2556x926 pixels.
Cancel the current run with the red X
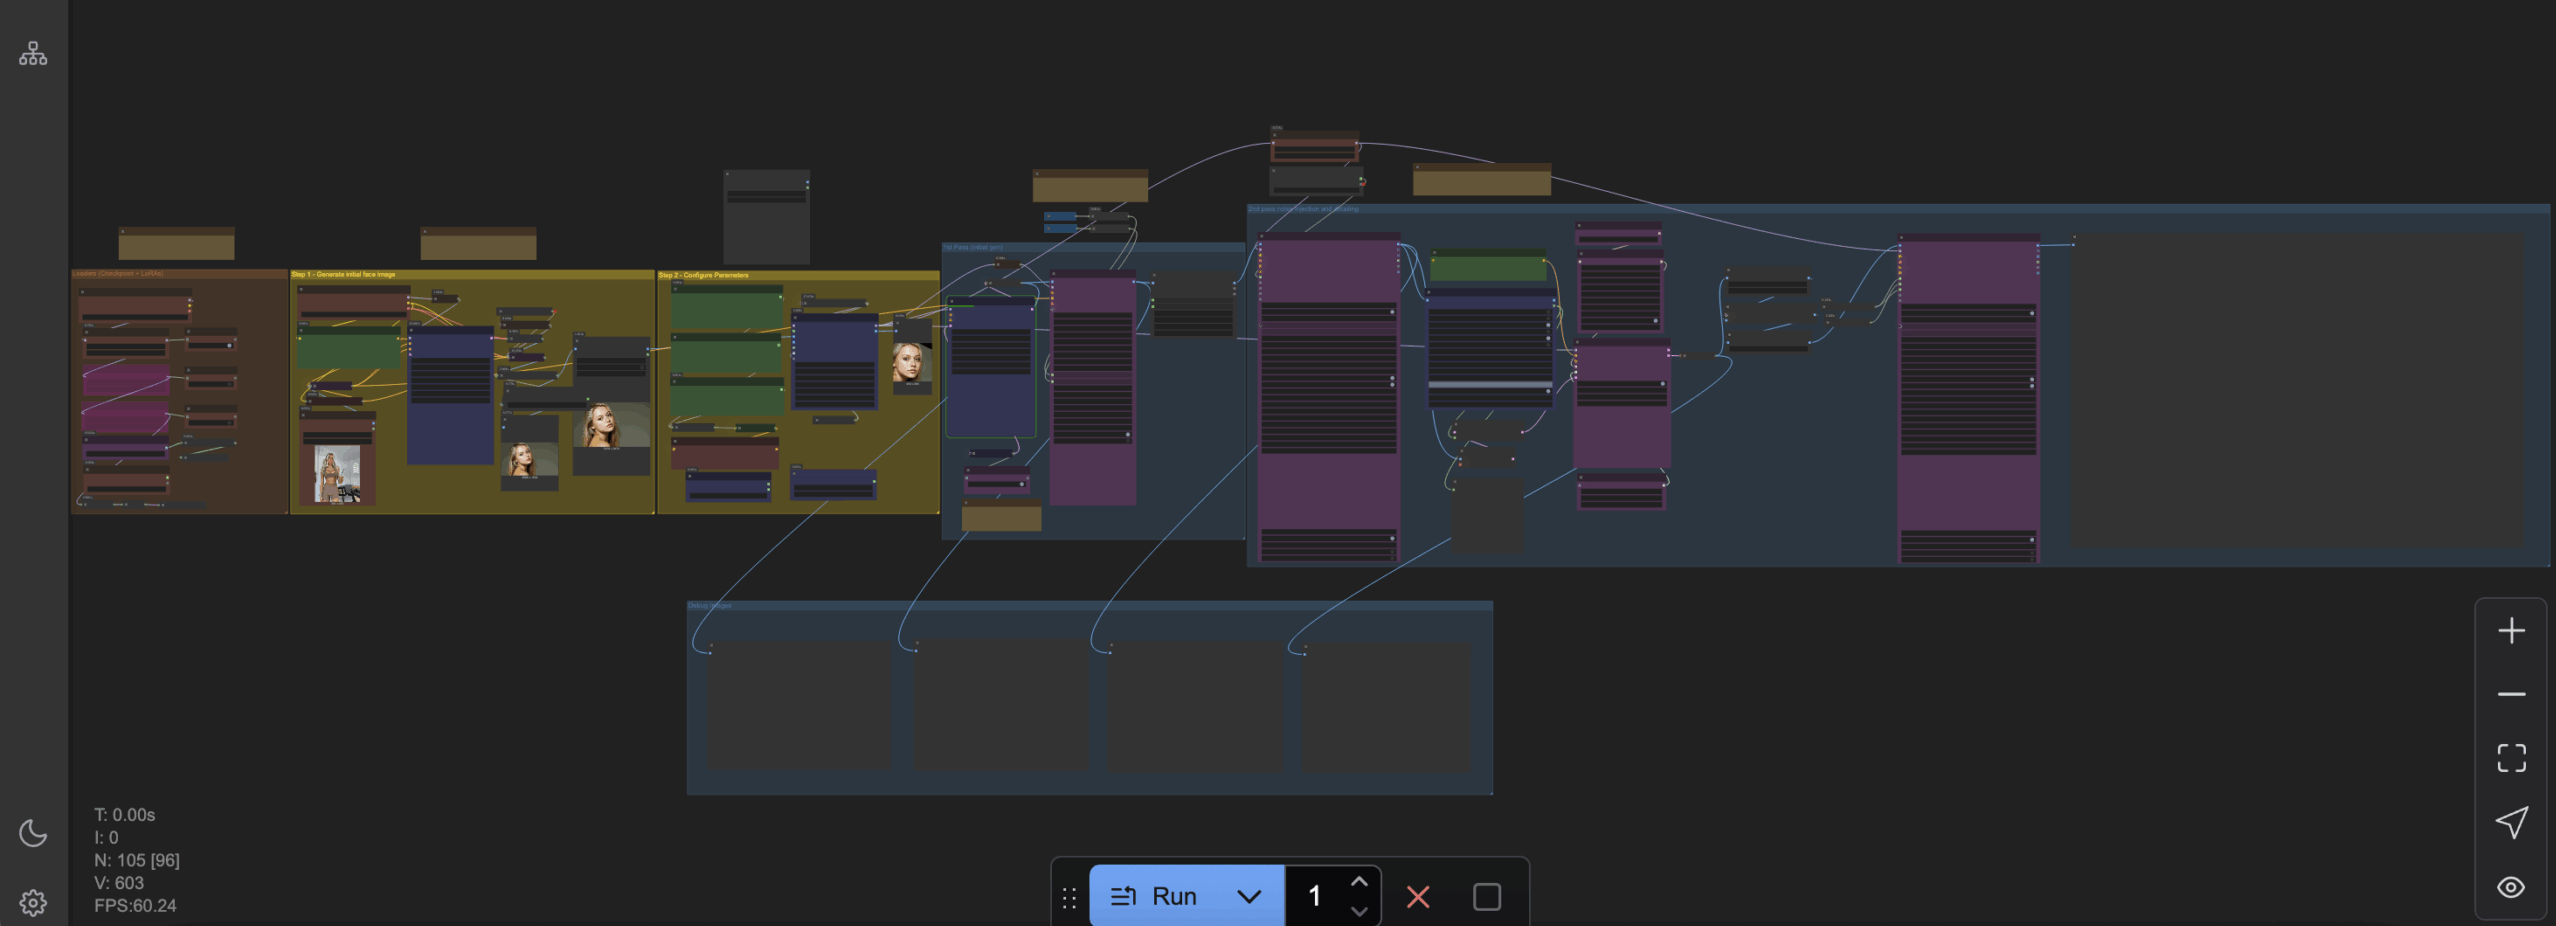pyautogui.click(x=1418, y=896)
